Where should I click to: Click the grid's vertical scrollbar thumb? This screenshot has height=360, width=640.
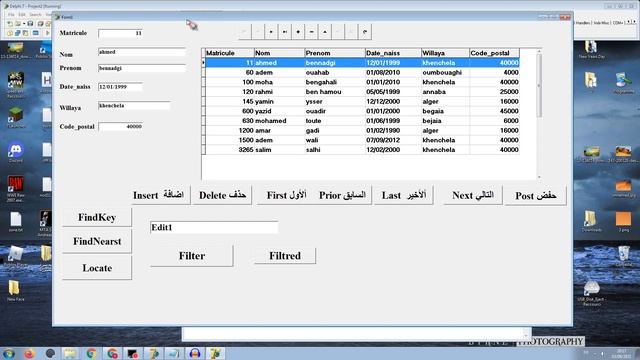(539, 86)
